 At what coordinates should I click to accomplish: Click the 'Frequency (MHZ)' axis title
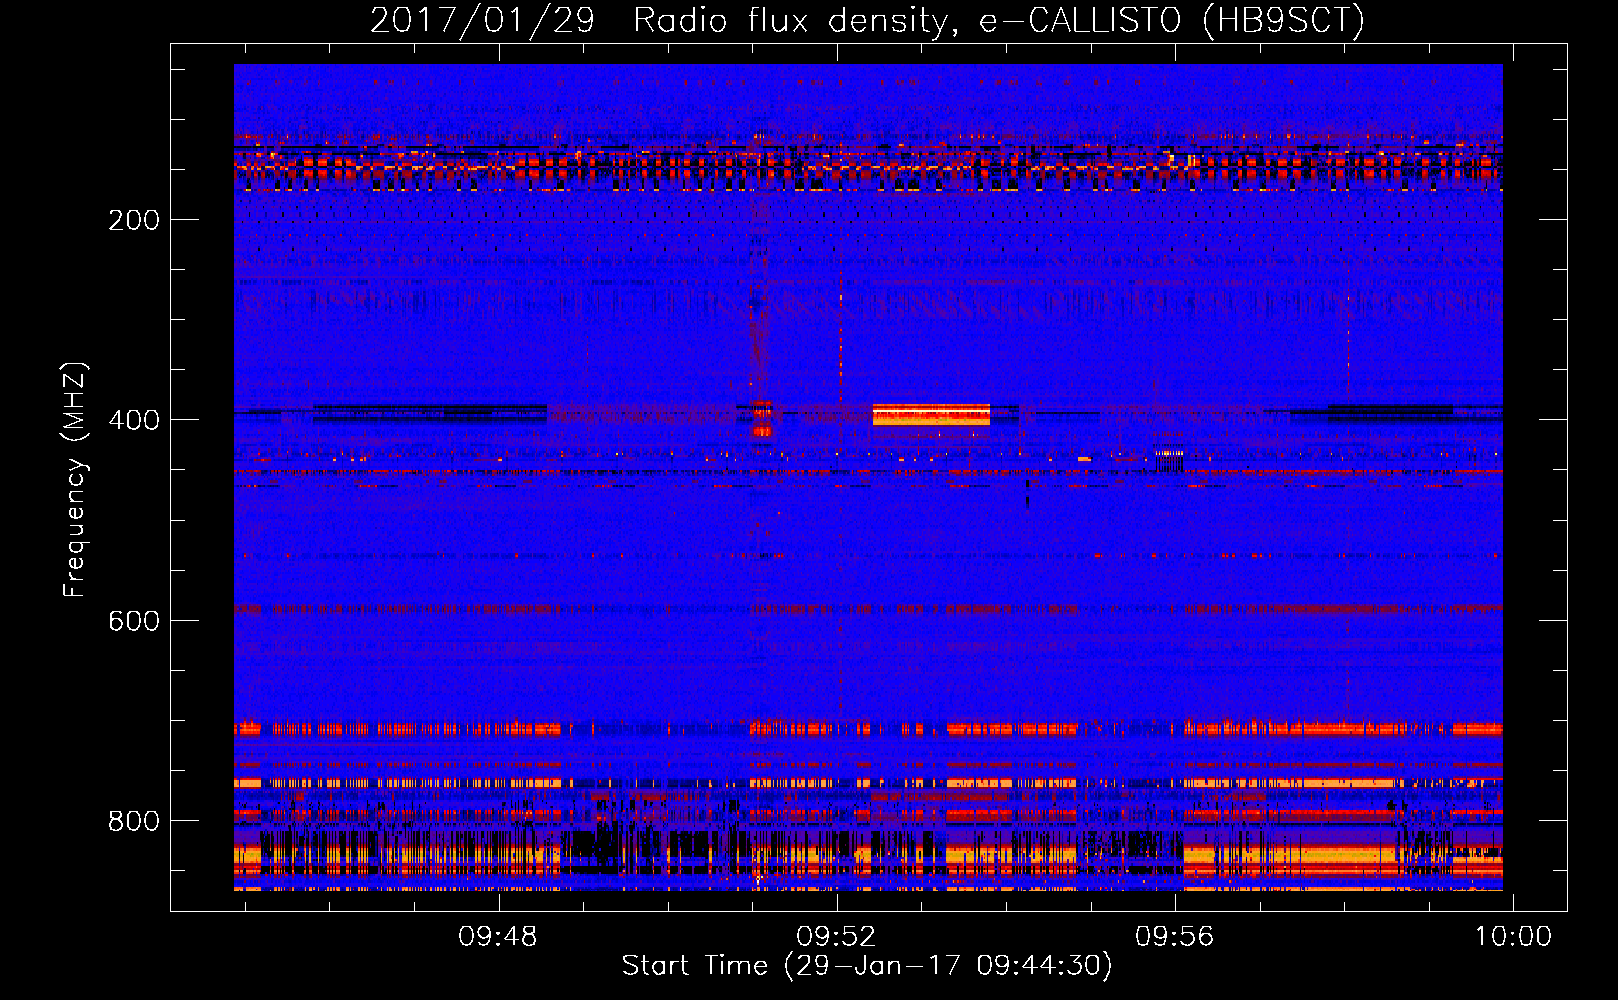76,480
